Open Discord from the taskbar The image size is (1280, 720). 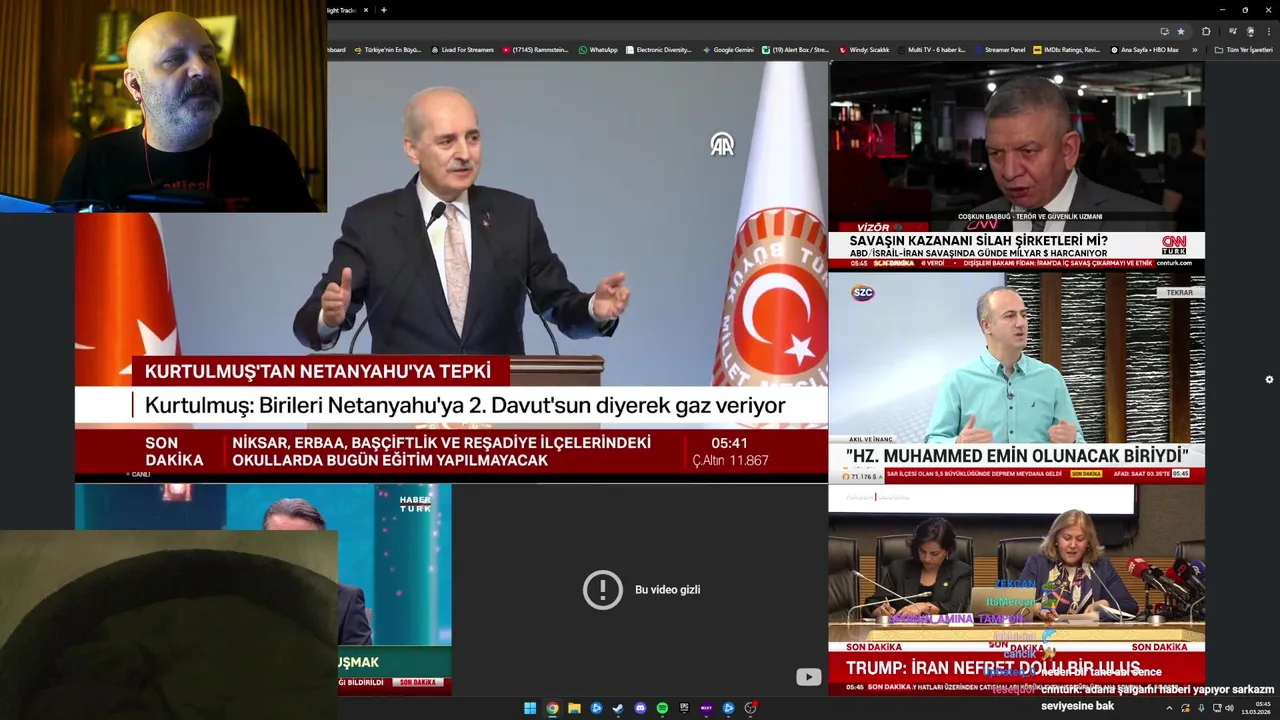(640, 708)
